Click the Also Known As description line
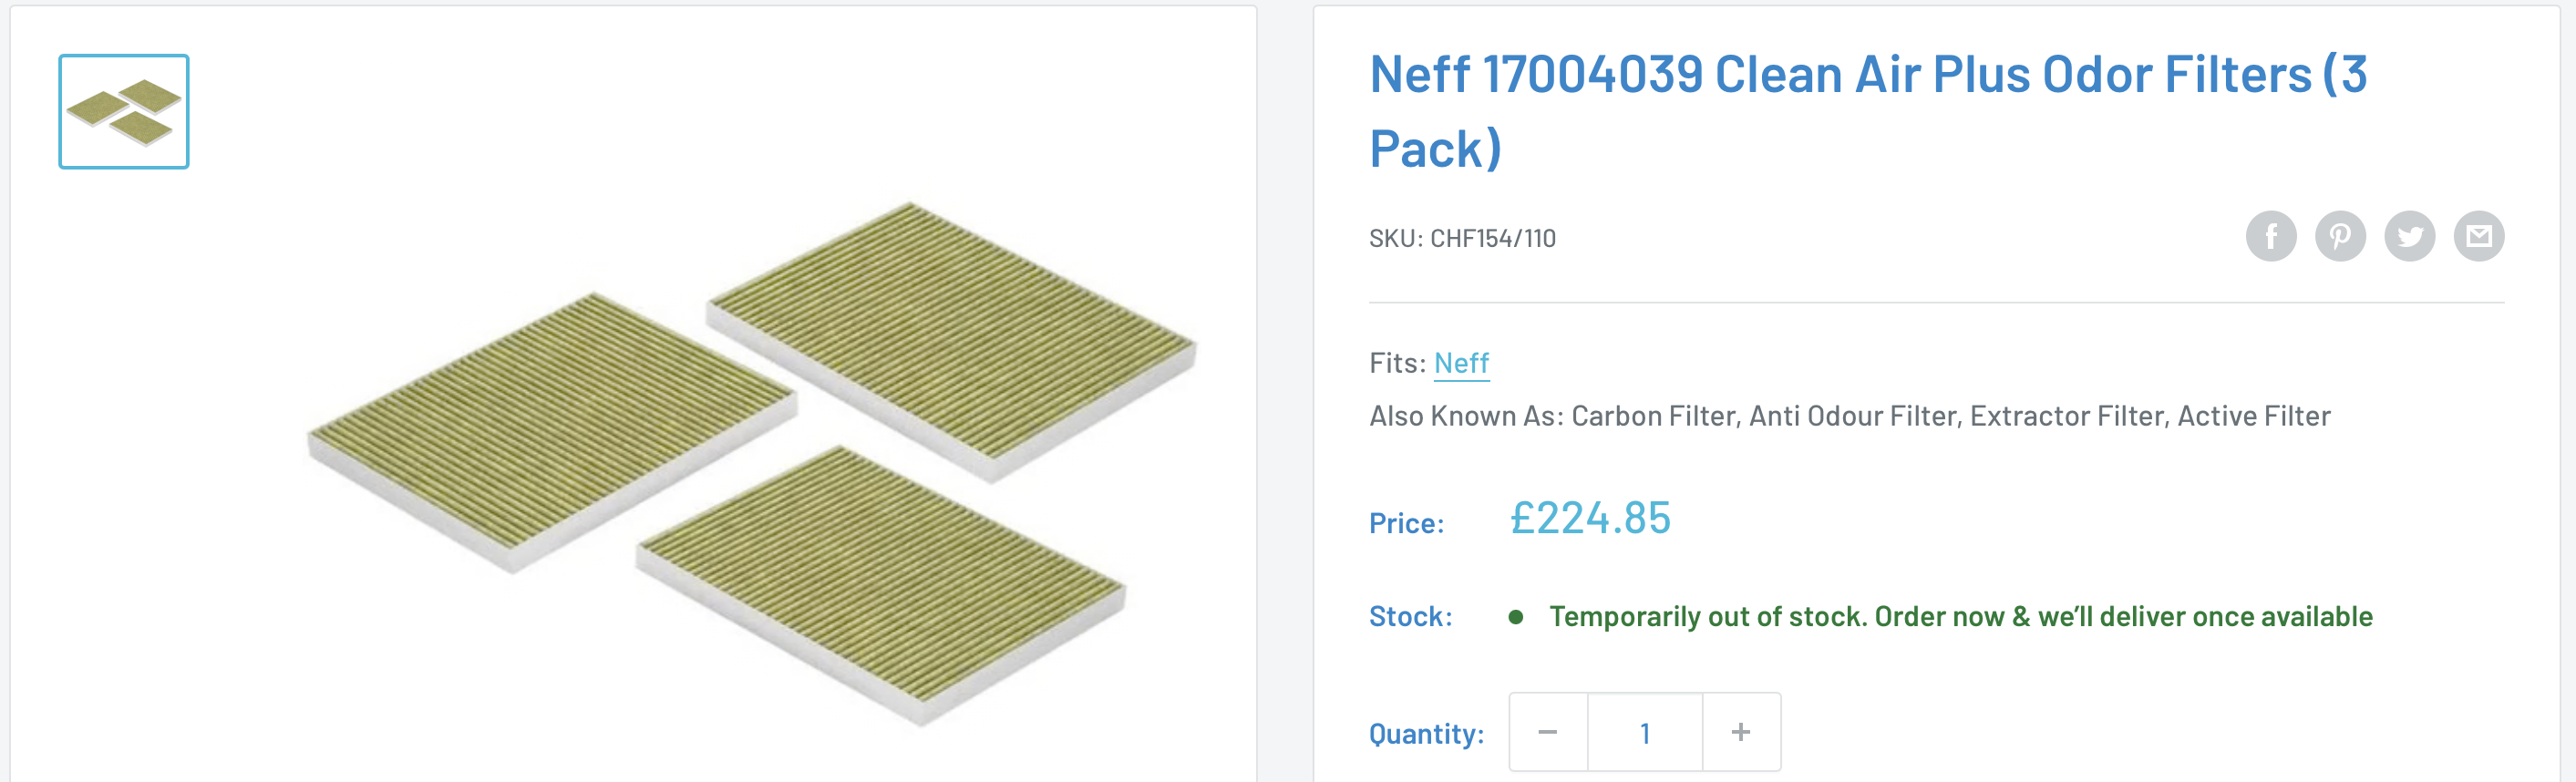The width and height of the screenshot is (2576, 782). click(1849, 416)
